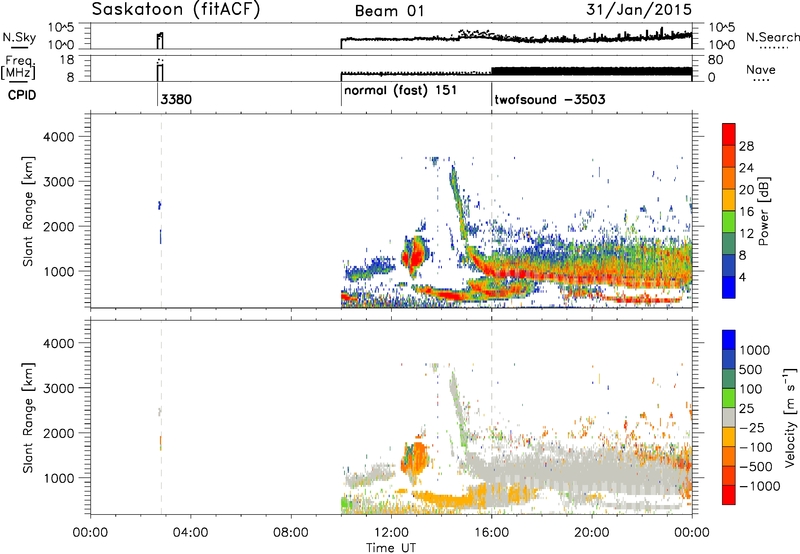Click the 20:00 time axis tick
Screen dimensions: 800x554
592,533
